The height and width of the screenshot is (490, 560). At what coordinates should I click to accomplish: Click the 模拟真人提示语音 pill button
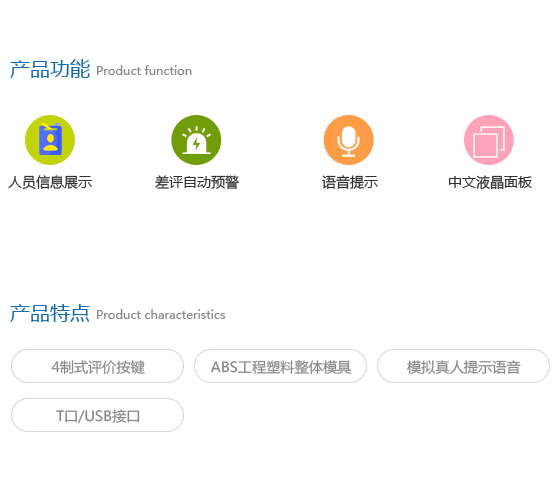(463, 366)
